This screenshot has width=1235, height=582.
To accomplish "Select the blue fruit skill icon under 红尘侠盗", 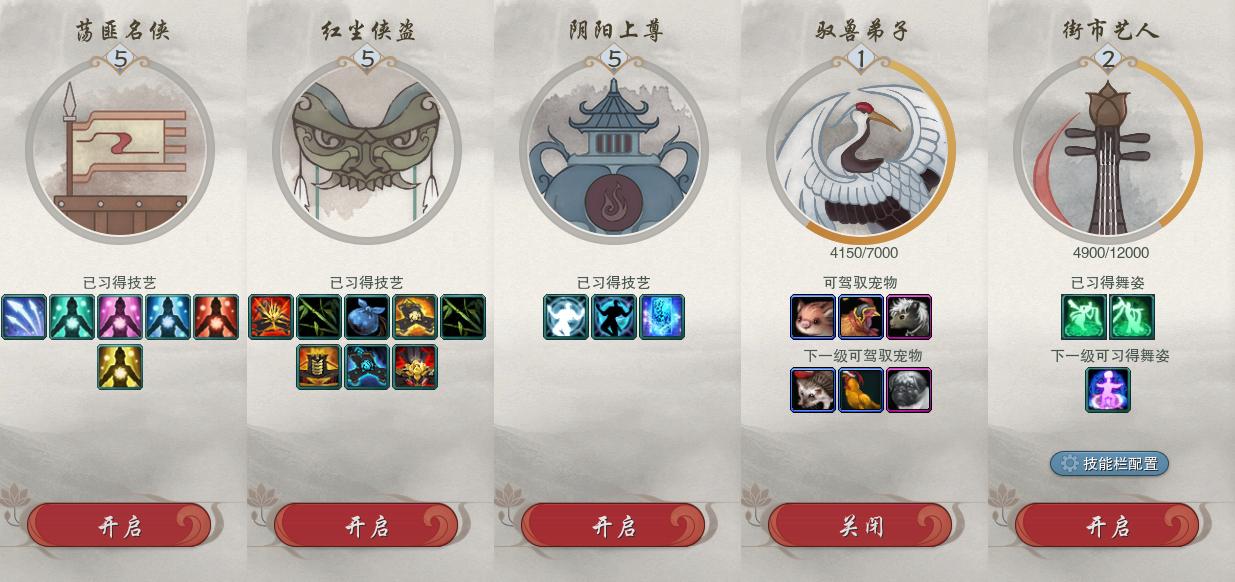I will [367, 317].
